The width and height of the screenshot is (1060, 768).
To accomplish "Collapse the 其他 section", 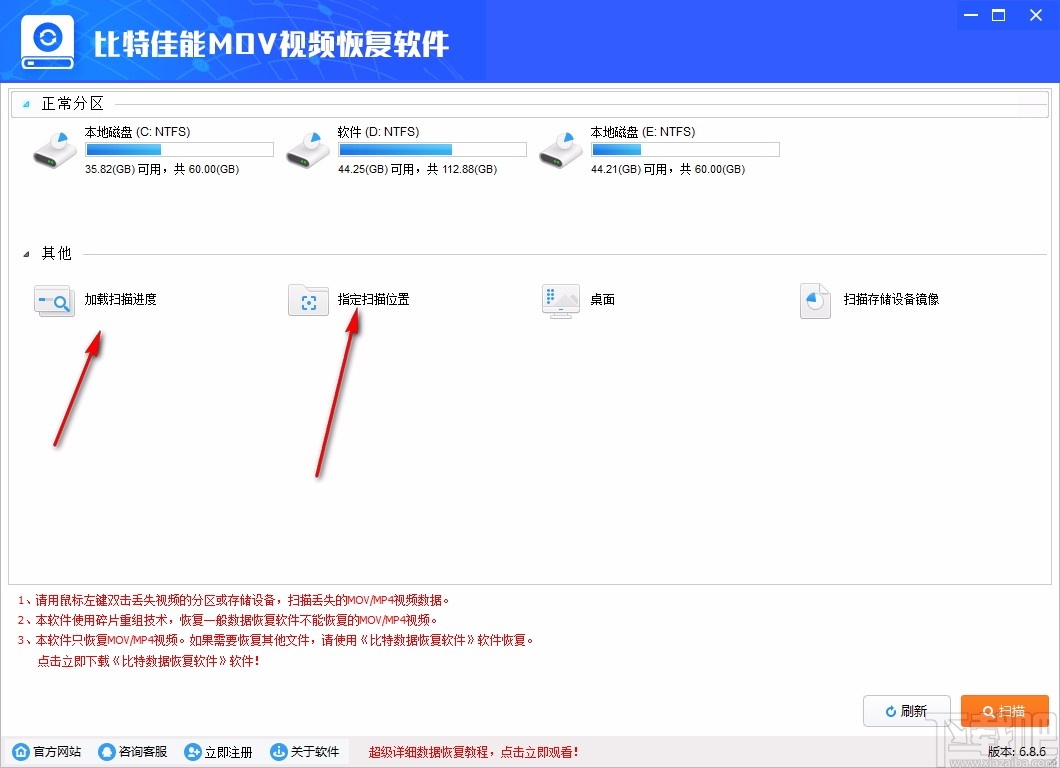I will tap(24, 254).
